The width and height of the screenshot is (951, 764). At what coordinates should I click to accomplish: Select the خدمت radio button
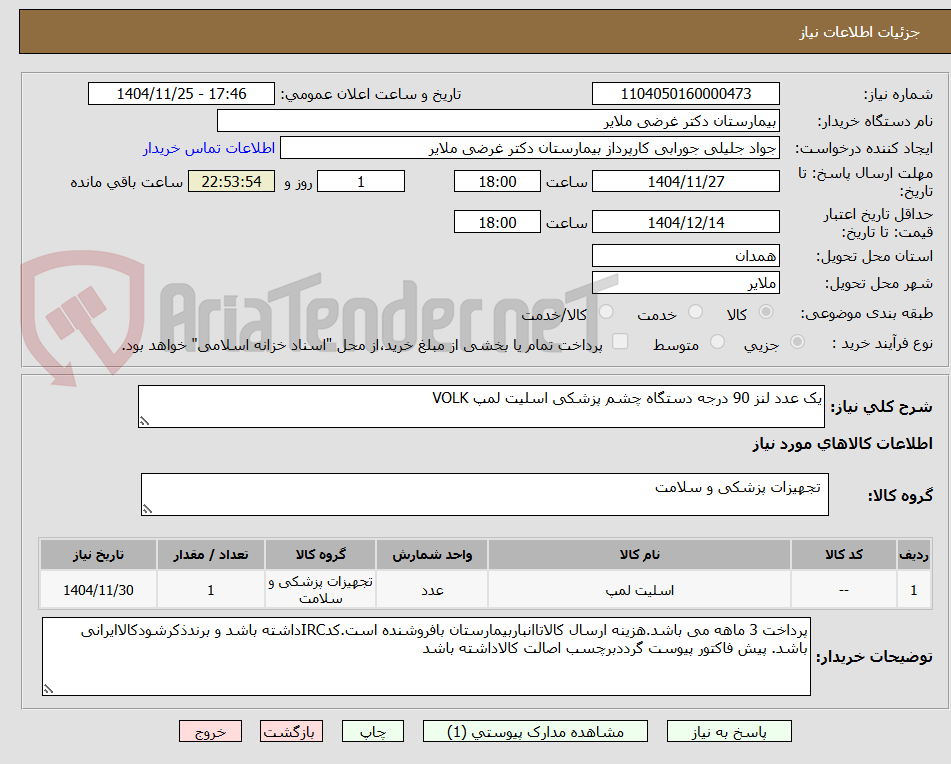pos(696,312)
